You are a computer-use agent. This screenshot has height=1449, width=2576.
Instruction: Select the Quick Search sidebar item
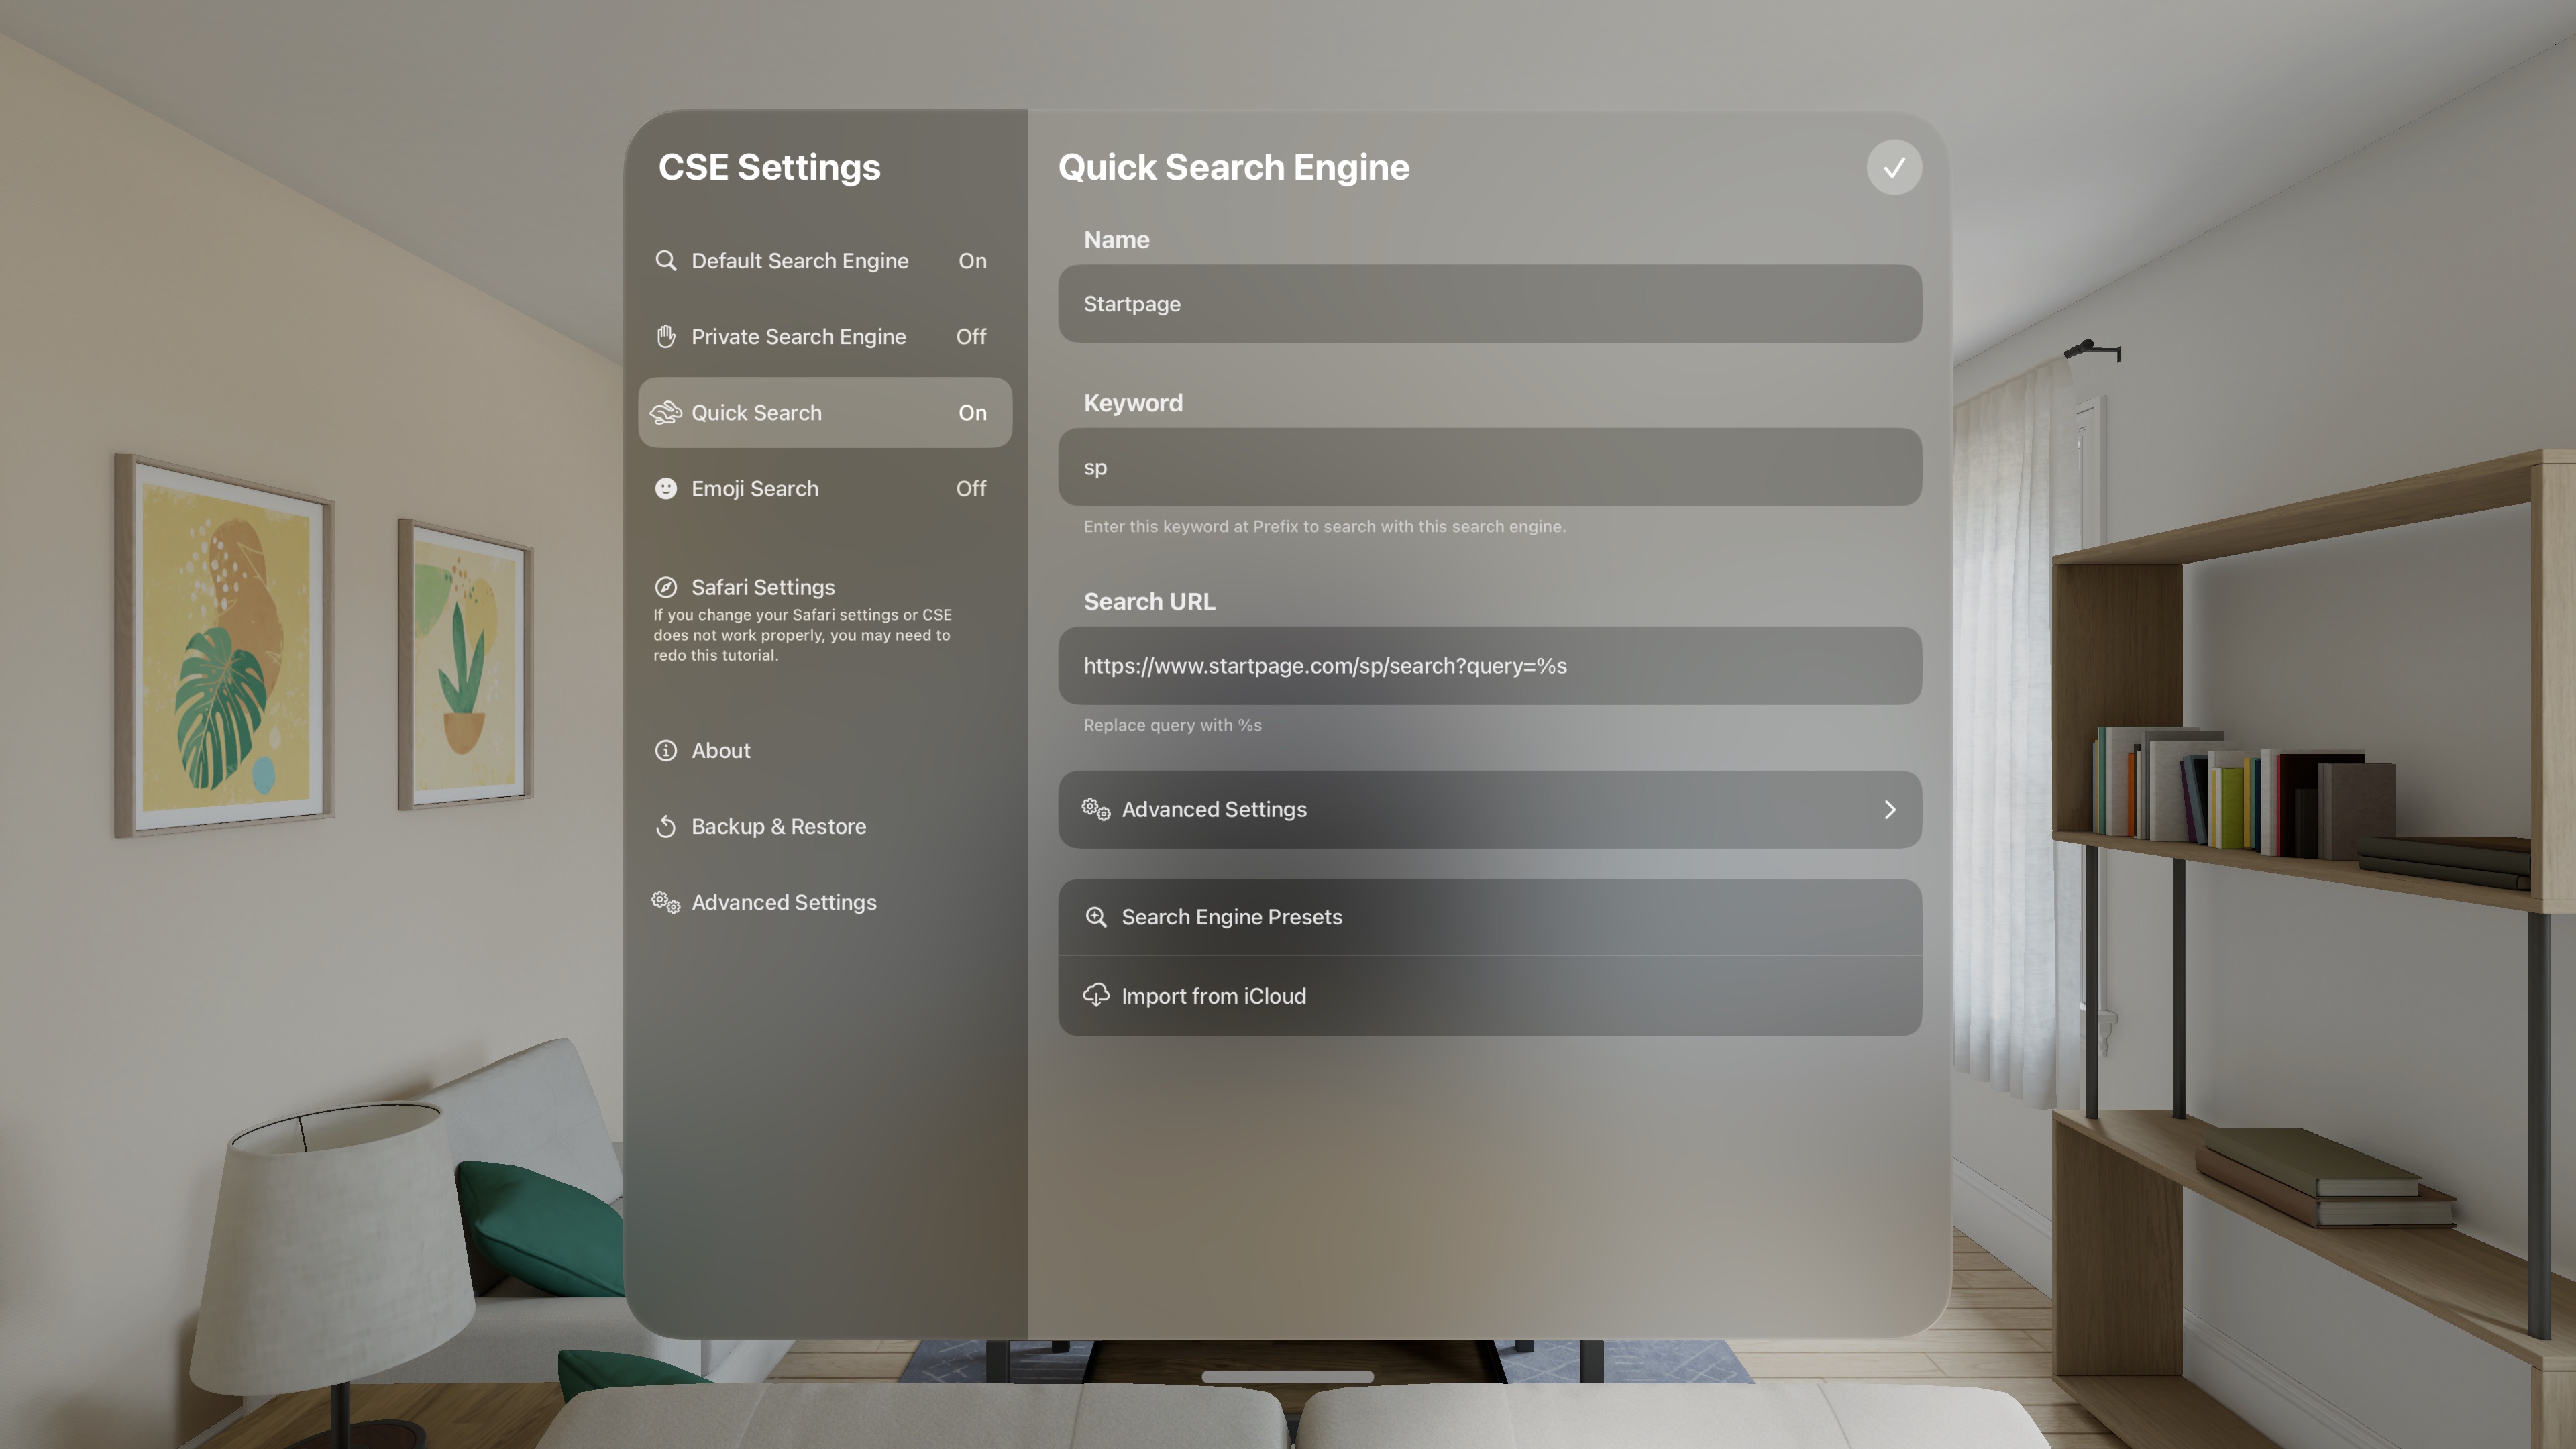click(825, 413)
